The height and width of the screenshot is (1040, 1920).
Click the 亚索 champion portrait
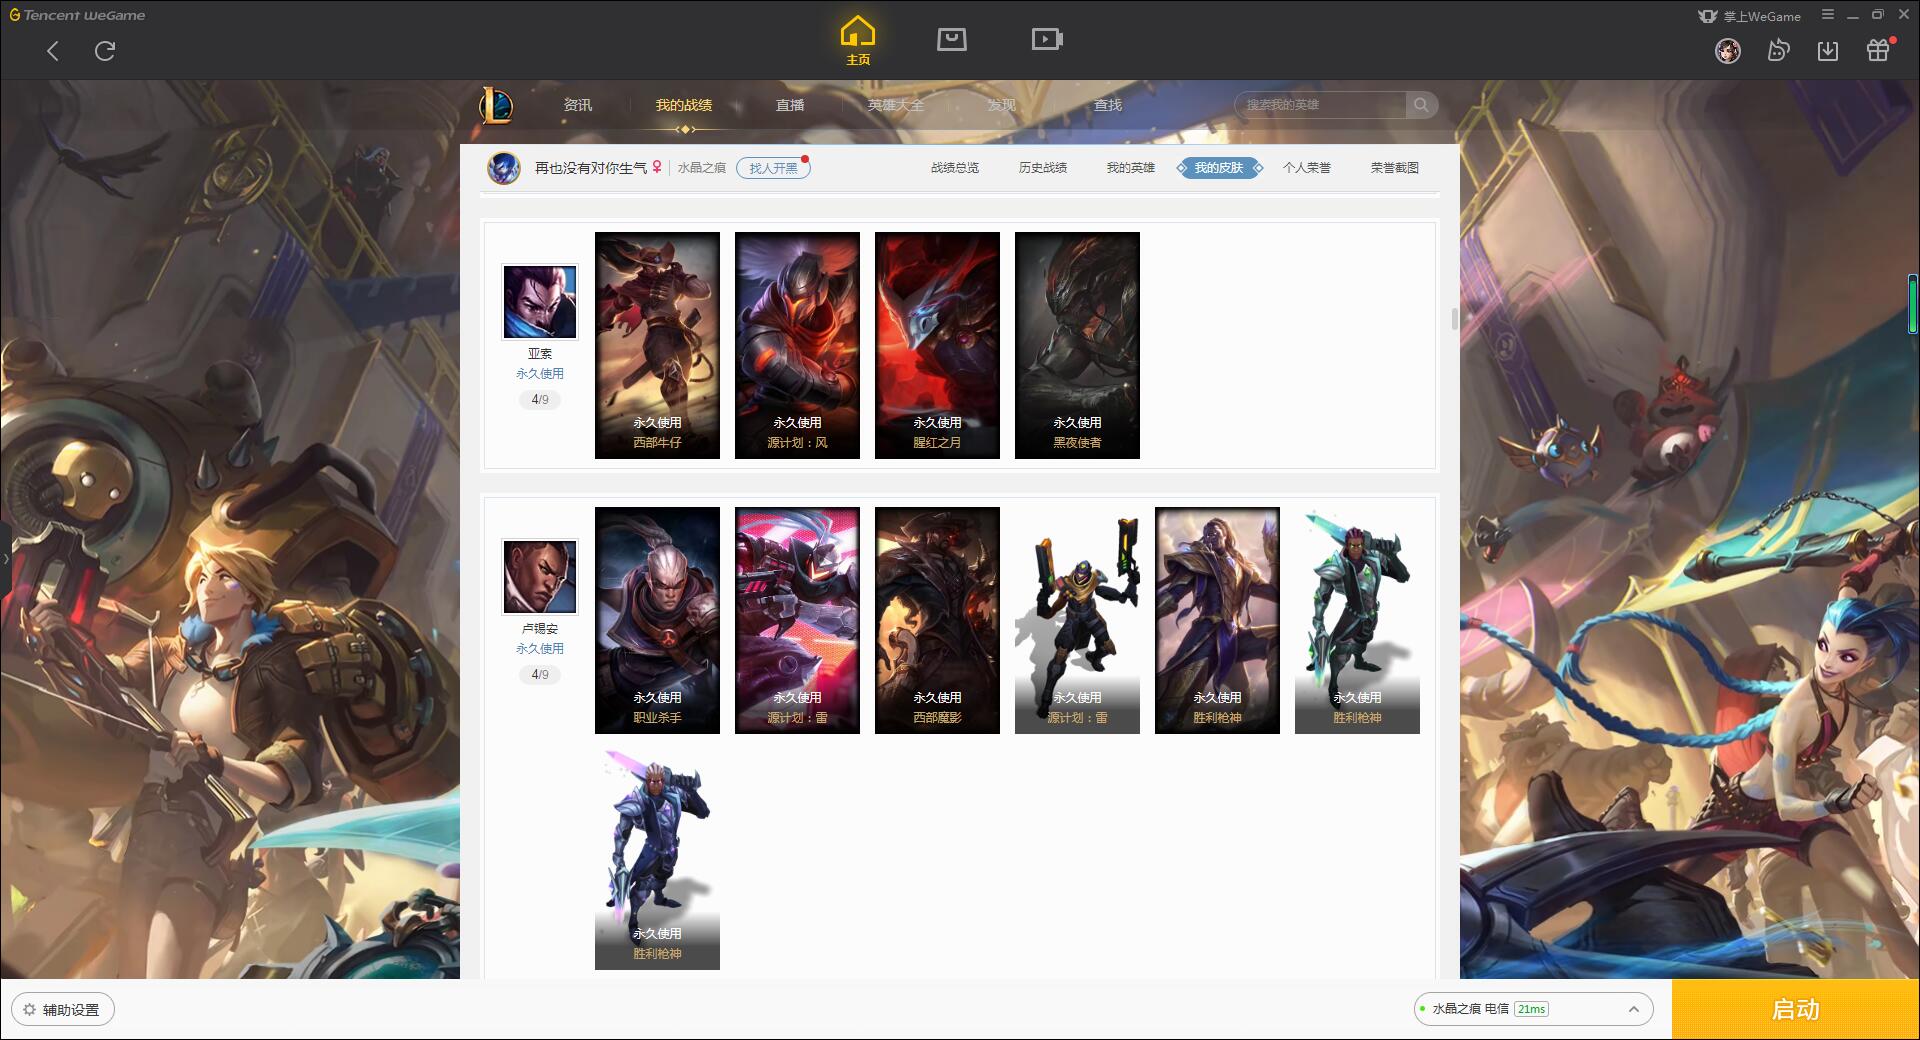point(540,302)
